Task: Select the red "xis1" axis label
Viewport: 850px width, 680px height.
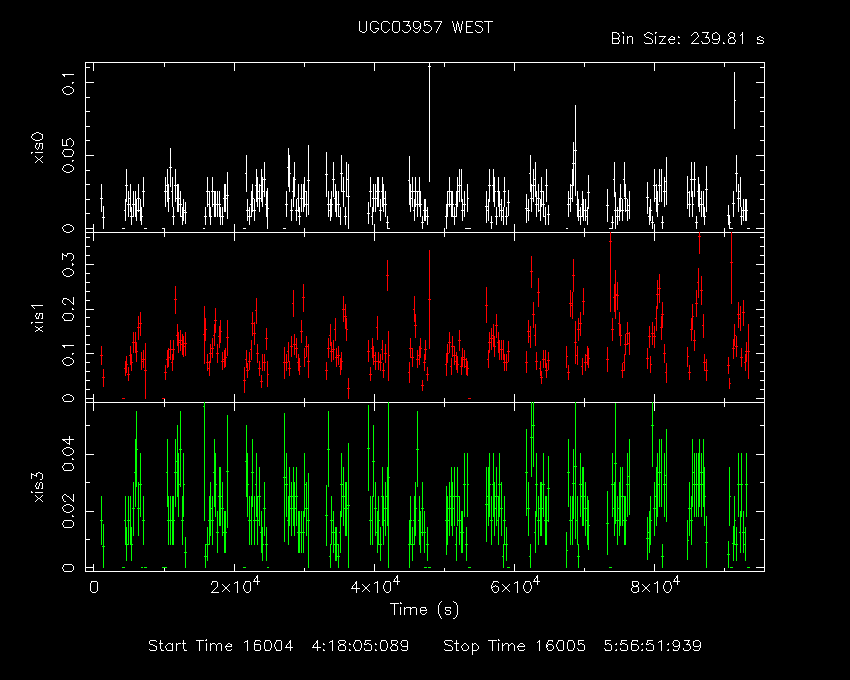Action: pos(38,318)
